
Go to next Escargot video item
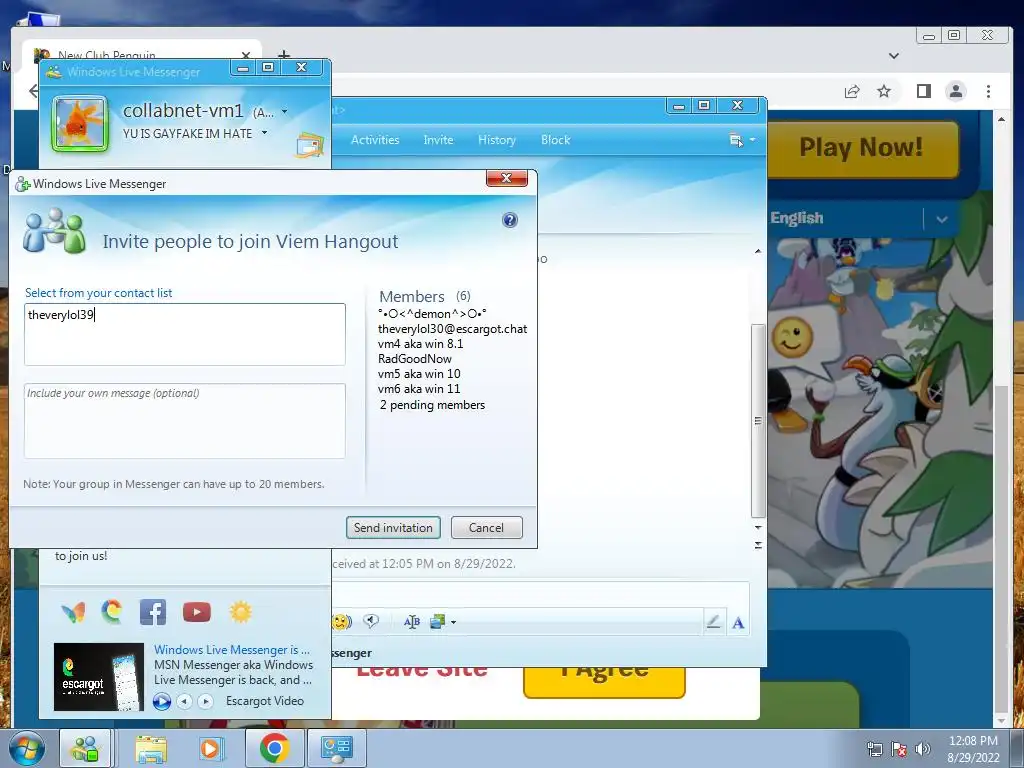pos(206,701)
